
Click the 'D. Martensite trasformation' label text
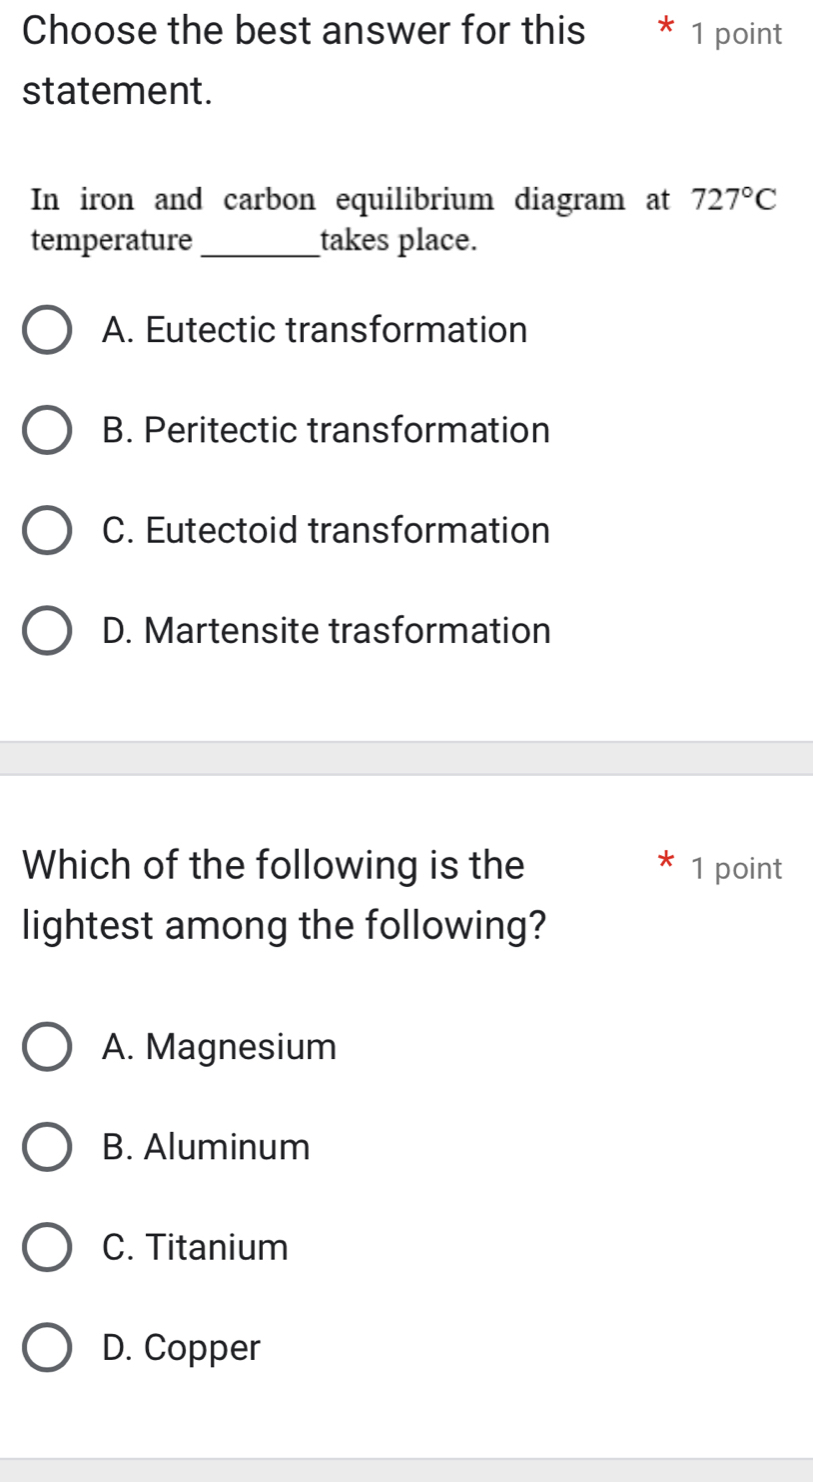point(326,632)
